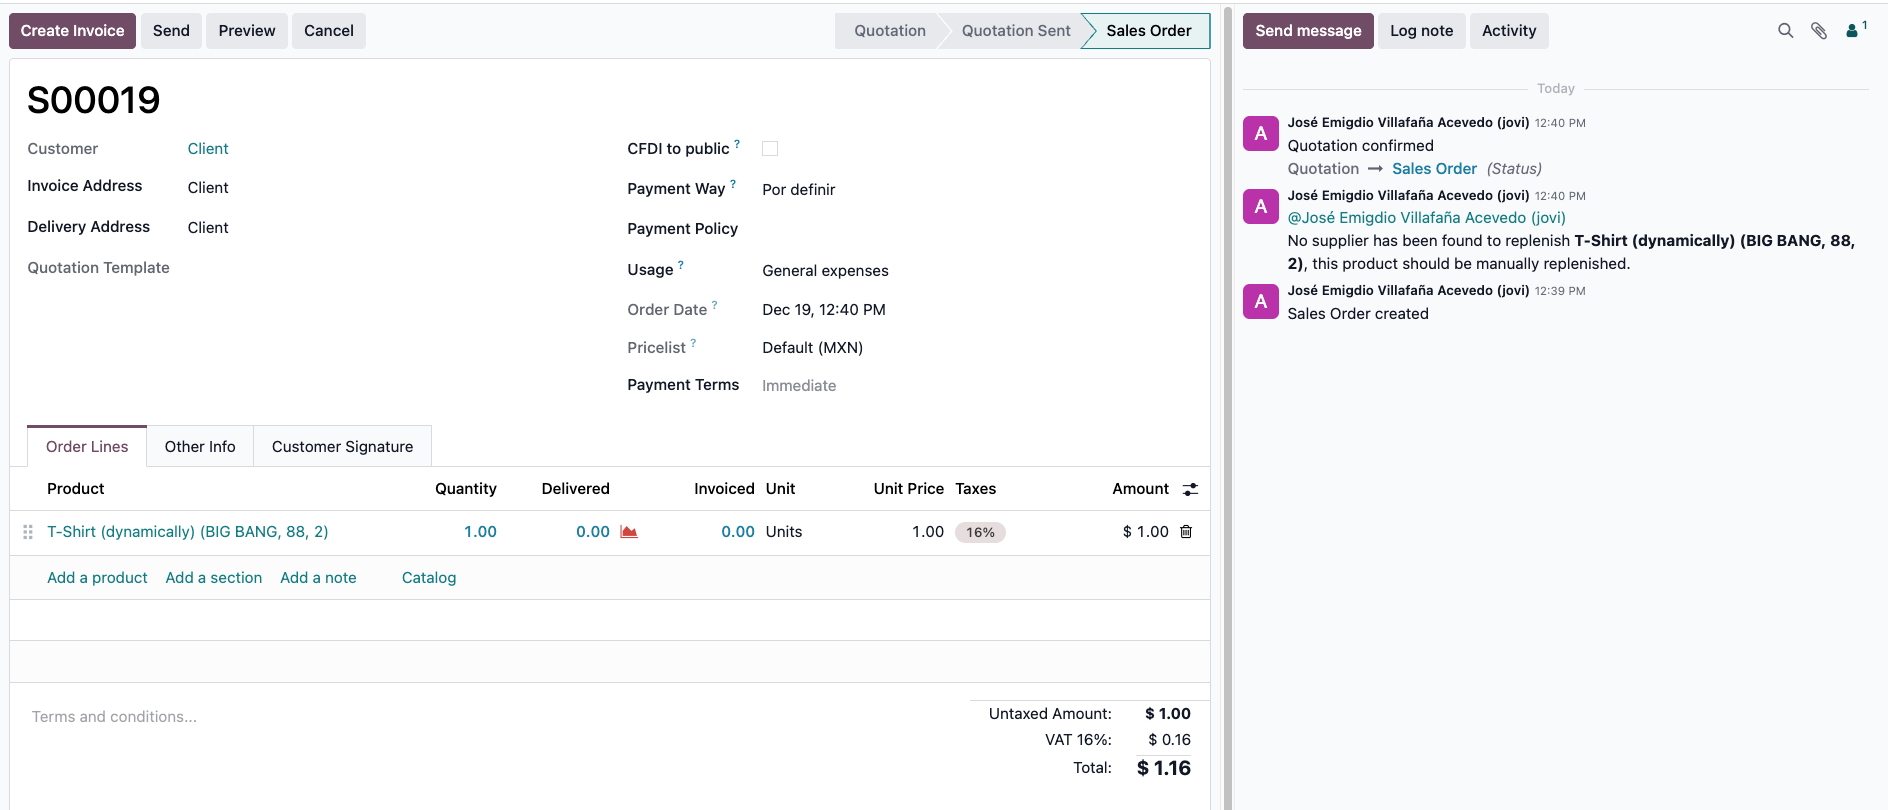Open column settings adjust icon
Screen dimensions: 1888x810
click(x=1190, y=489)
